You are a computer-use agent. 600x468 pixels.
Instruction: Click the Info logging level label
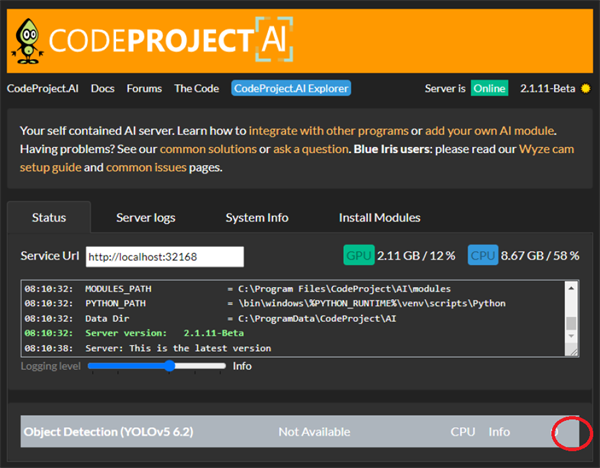click(x=242, y=366)
